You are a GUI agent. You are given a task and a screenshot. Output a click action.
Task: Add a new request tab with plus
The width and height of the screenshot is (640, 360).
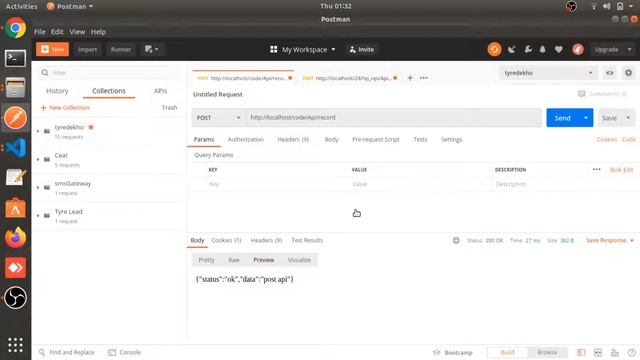tap(410, 78)
